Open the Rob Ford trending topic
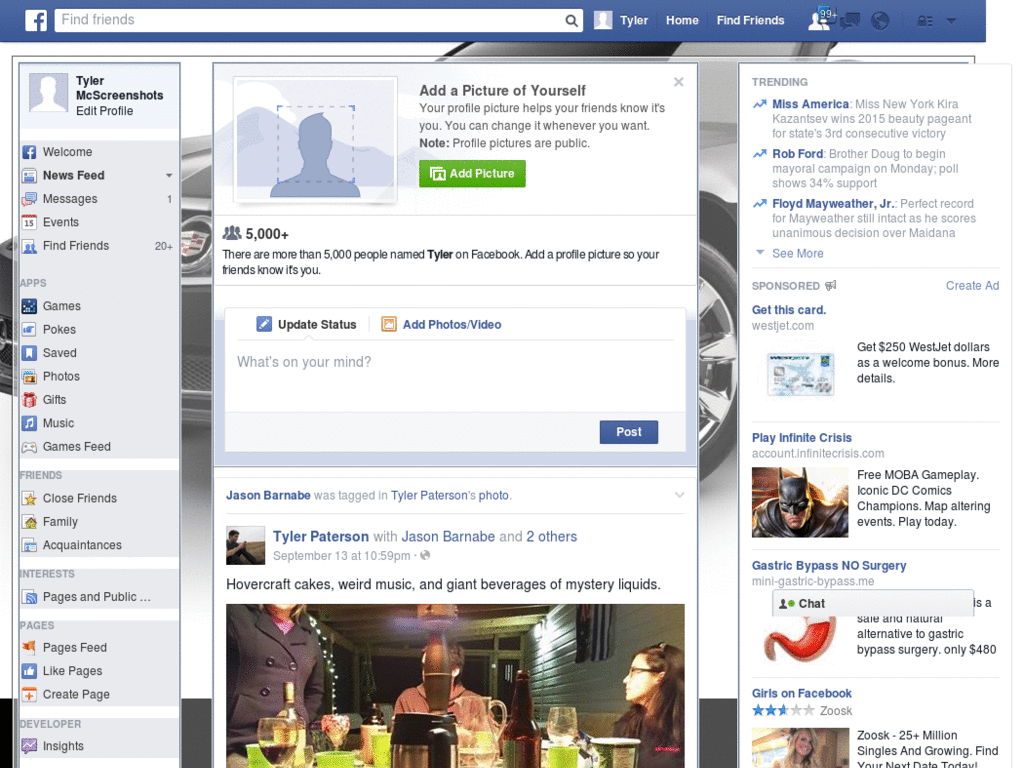This screenshot has width=1024, height=768. [797, 154]
